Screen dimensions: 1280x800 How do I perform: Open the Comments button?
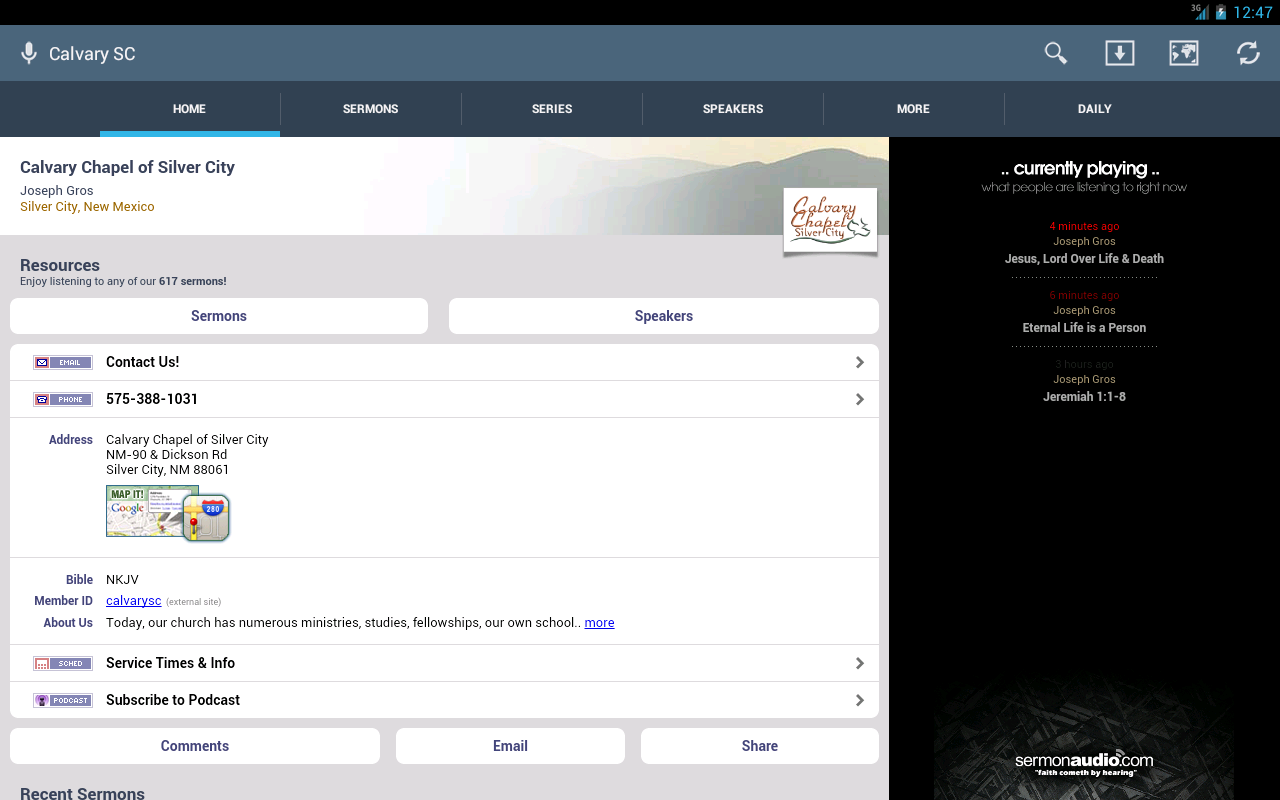click(195, 746)
